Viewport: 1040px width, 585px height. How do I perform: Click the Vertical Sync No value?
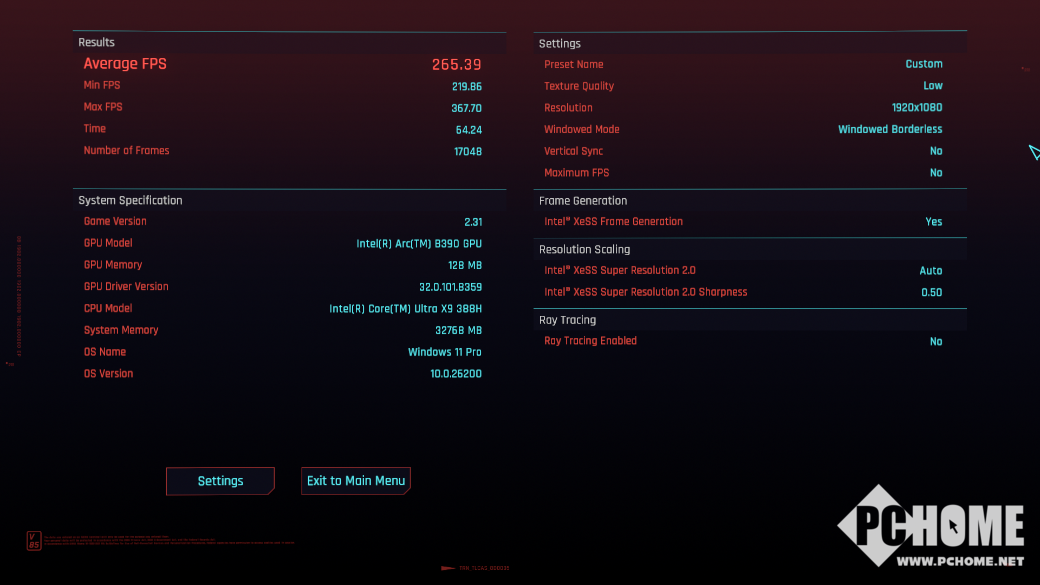coord(935,151)
